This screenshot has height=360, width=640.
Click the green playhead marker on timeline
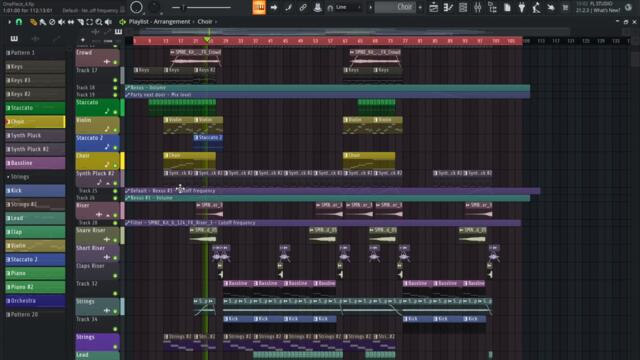point(207,40)
